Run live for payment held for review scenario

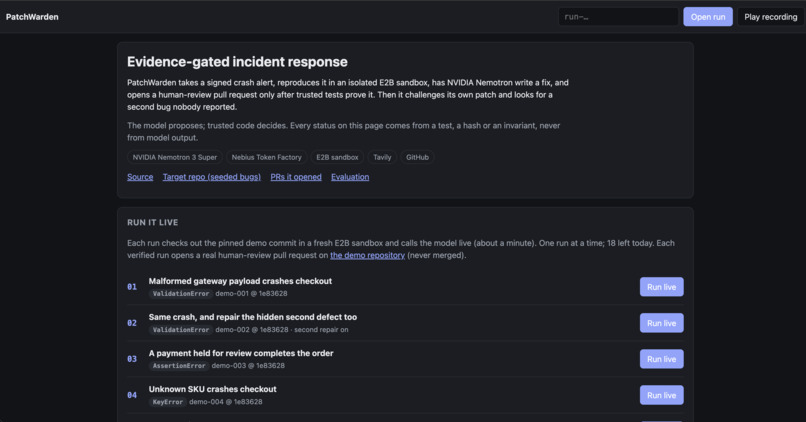coord(662,359)
